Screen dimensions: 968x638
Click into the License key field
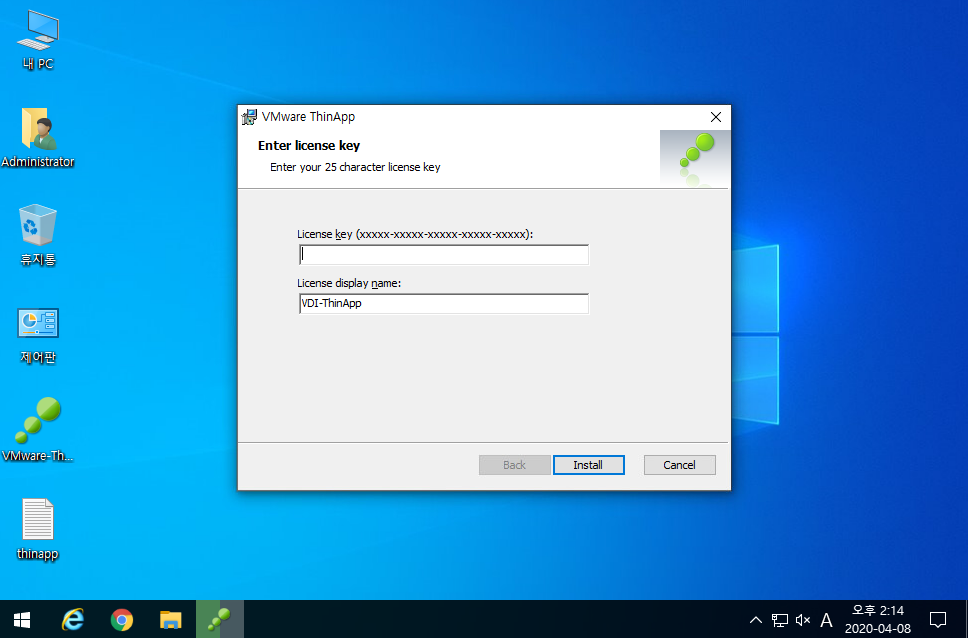point(444,254)
